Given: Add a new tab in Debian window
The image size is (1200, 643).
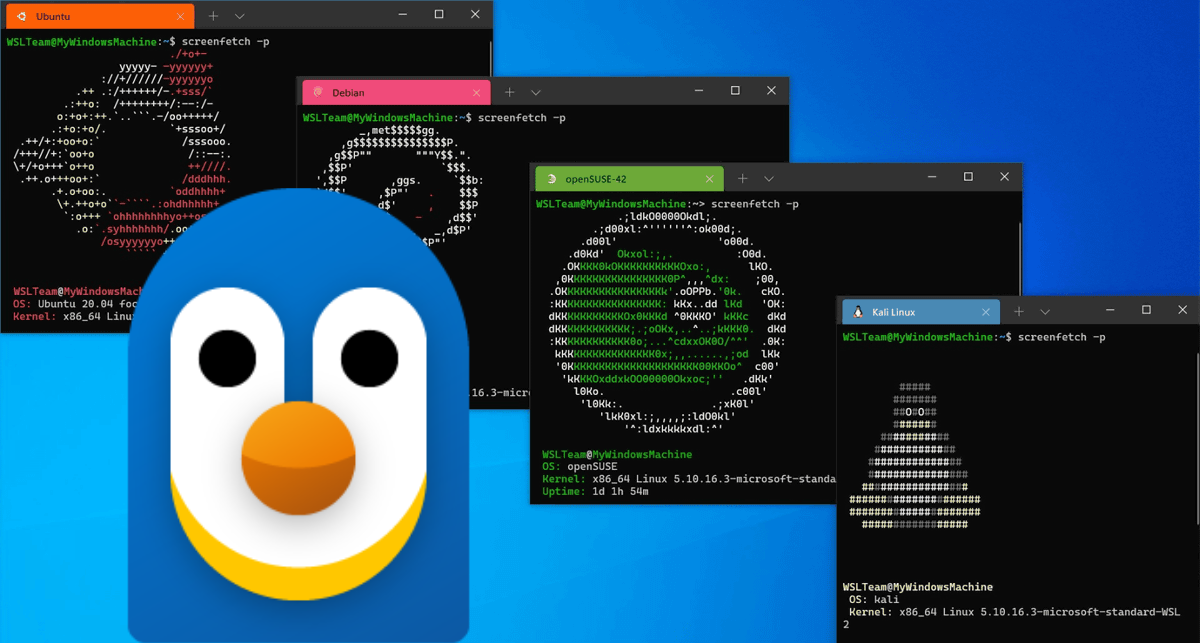Looking at the screenshot, I should click(509, 92).
